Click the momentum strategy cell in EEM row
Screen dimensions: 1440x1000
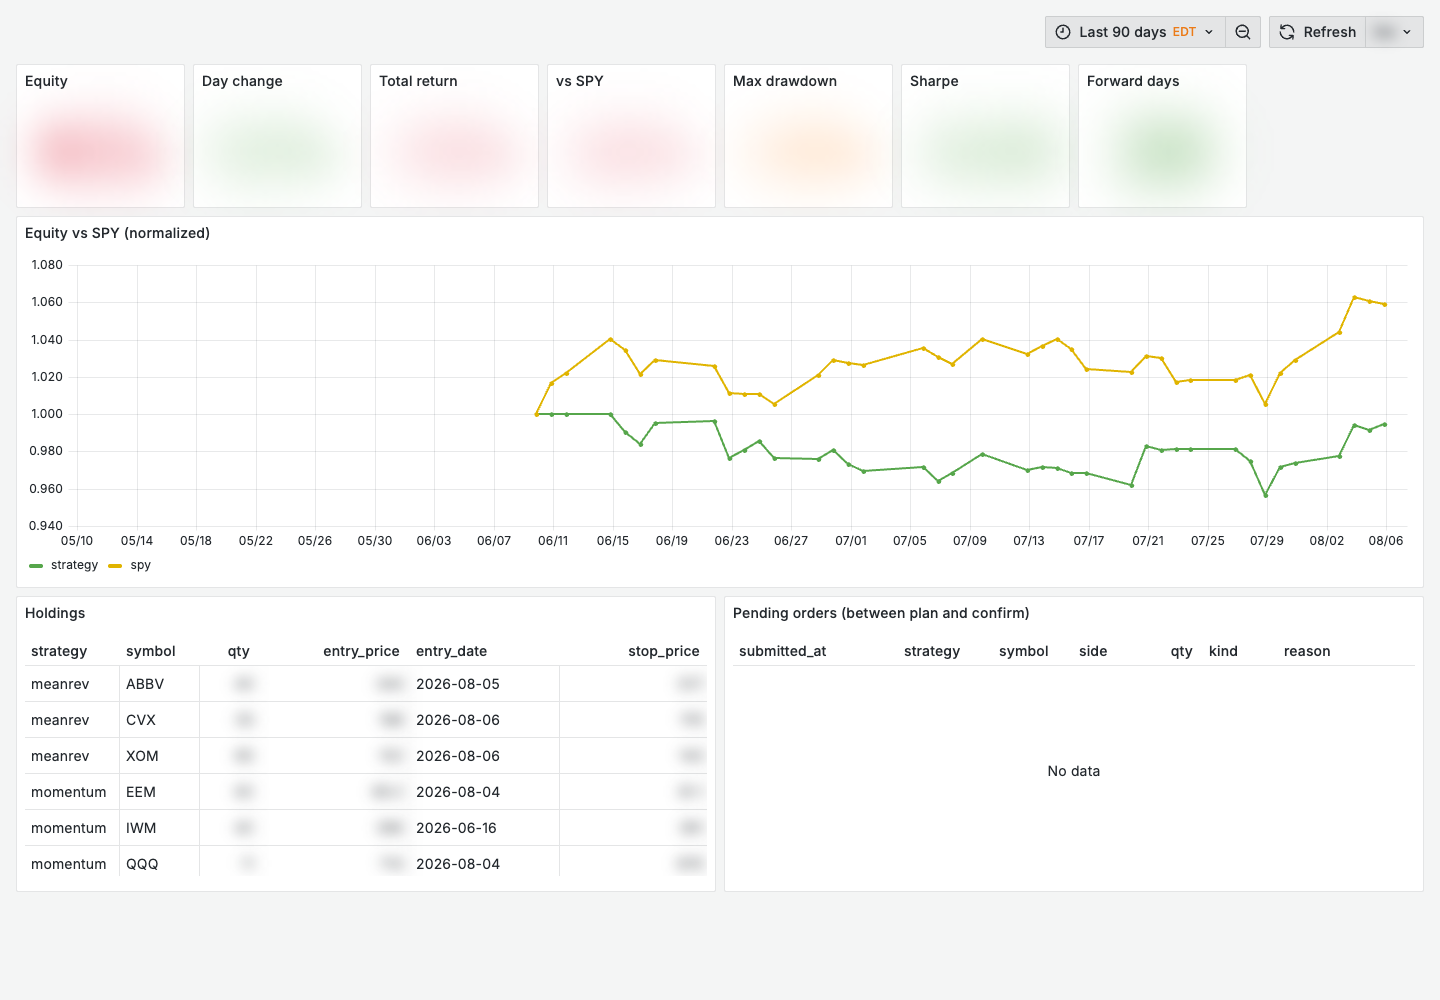(x=72, y=792)
